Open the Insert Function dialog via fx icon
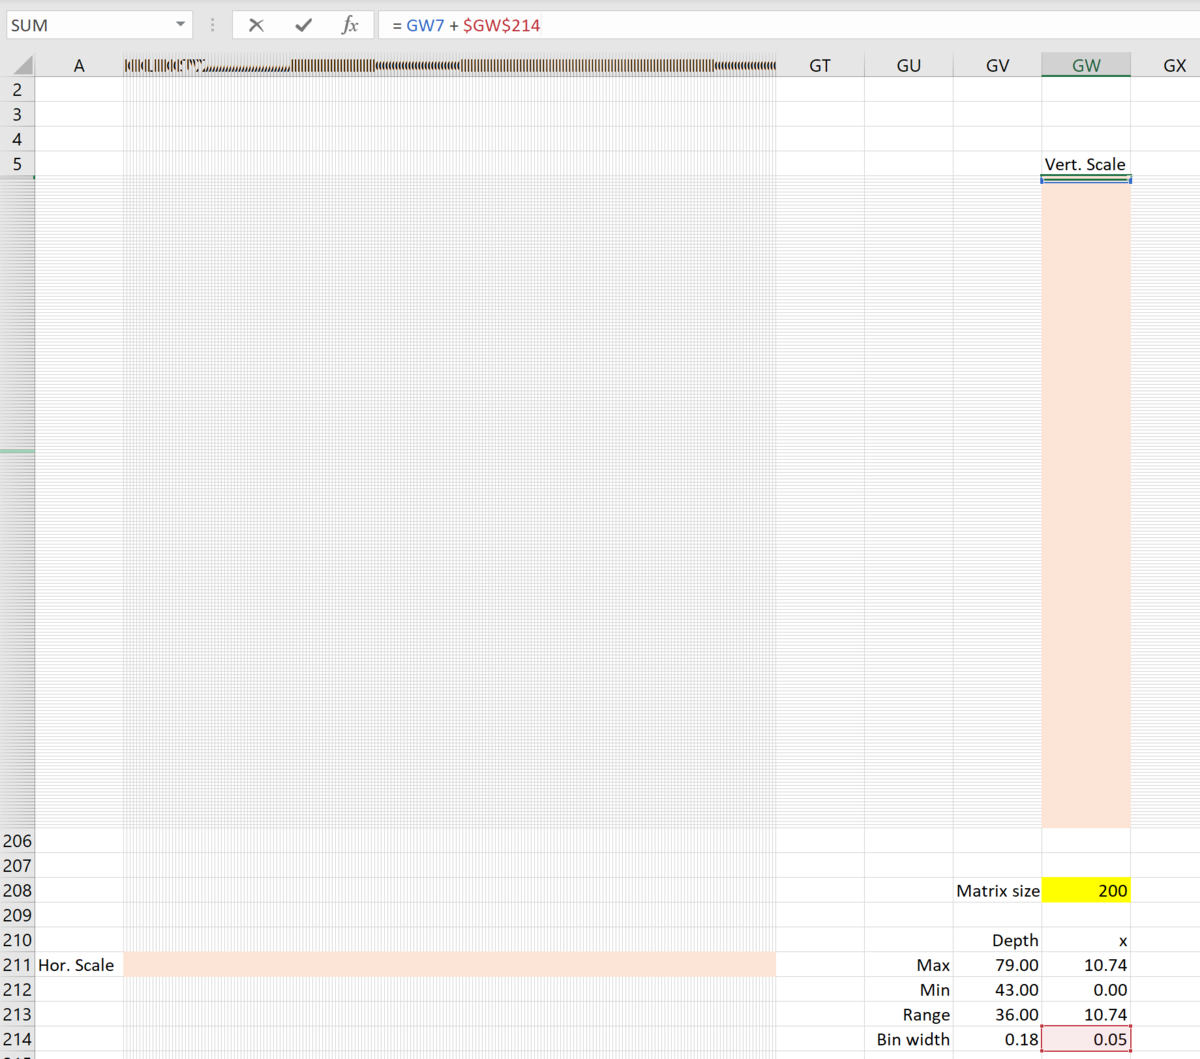 [x=351, y=24]
